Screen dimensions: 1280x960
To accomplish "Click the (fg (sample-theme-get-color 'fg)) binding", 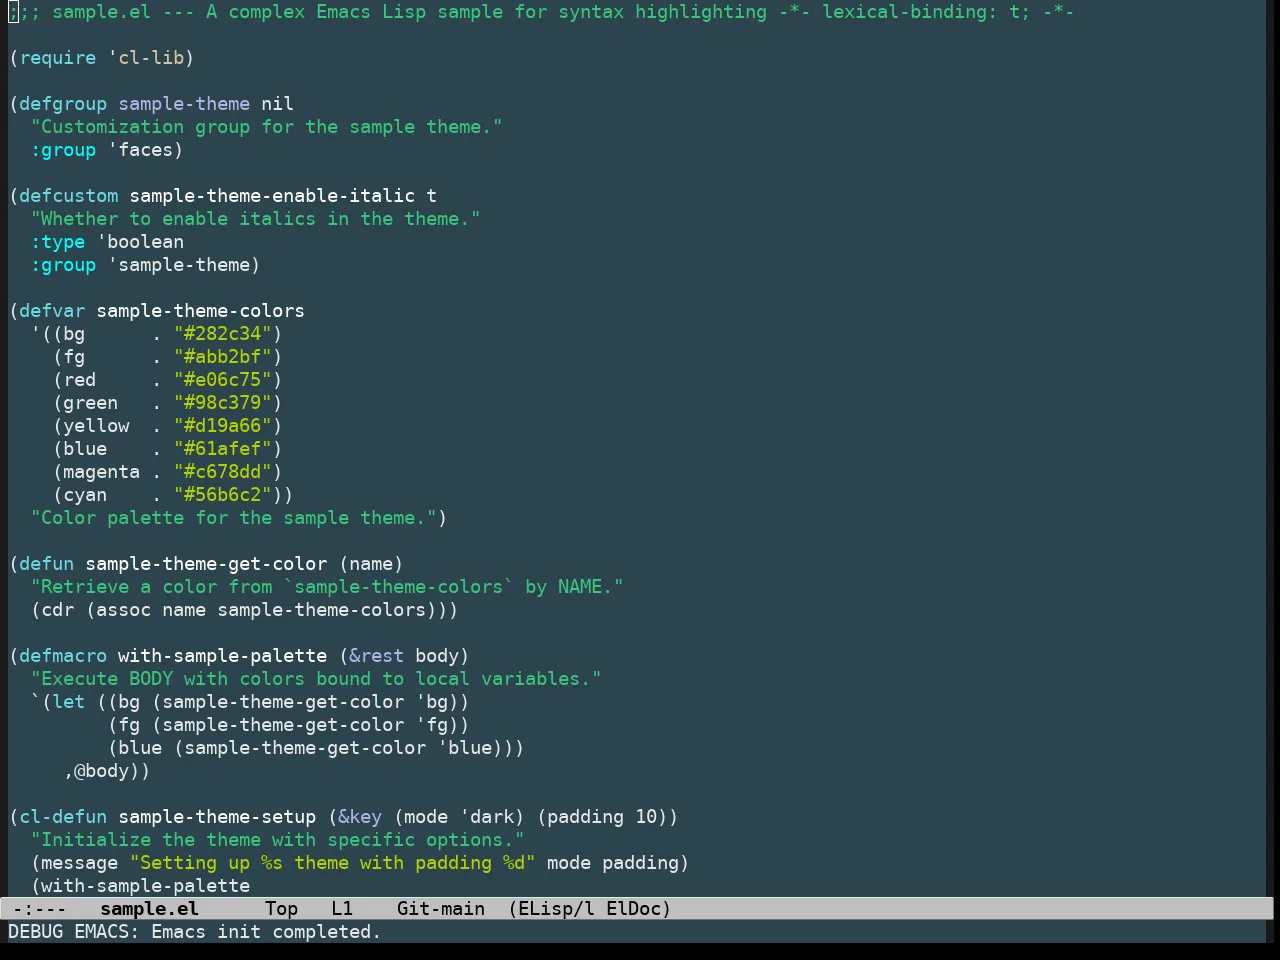I will [x=288, y=725].
